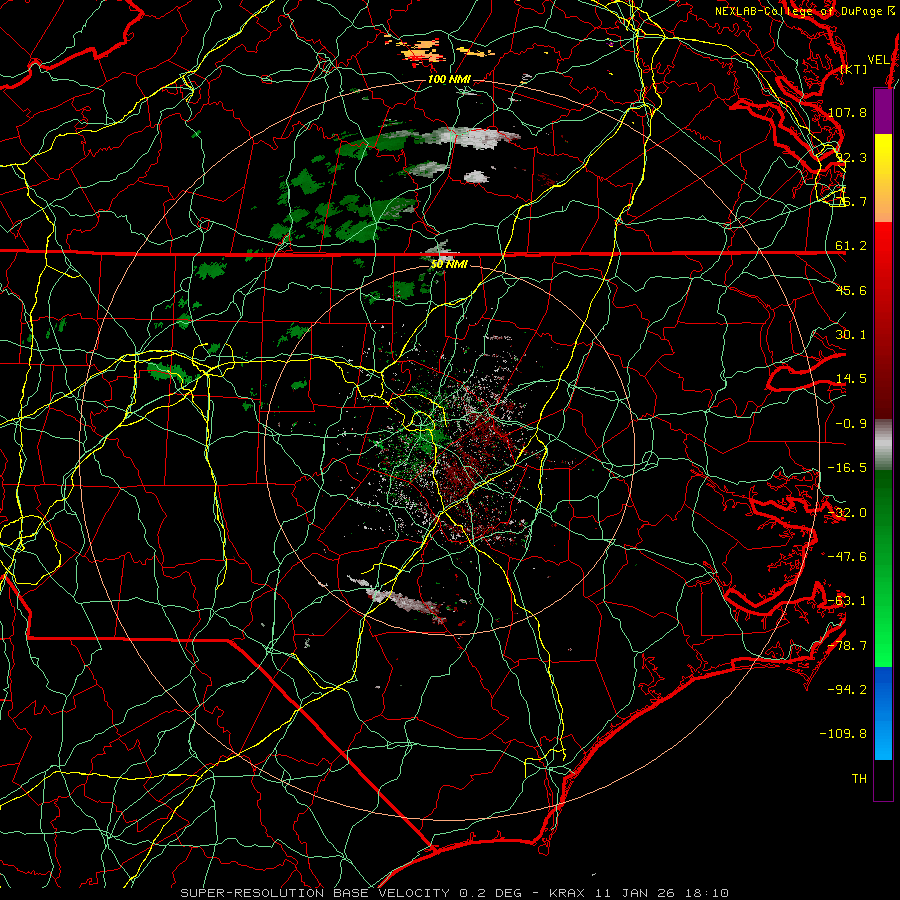The height and width of the screenshot is (900, 900).
Task: Click the -16.5 scale value
Action: coord(847,468)
